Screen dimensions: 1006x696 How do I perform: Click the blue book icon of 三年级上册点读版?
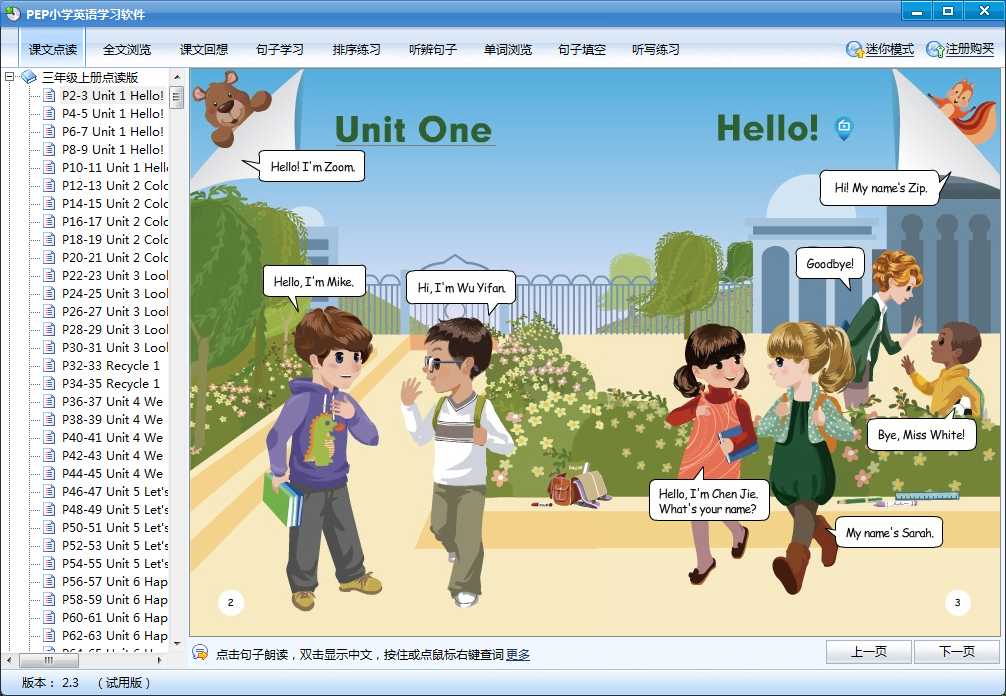pyautogui.click(x=29, y=77)
